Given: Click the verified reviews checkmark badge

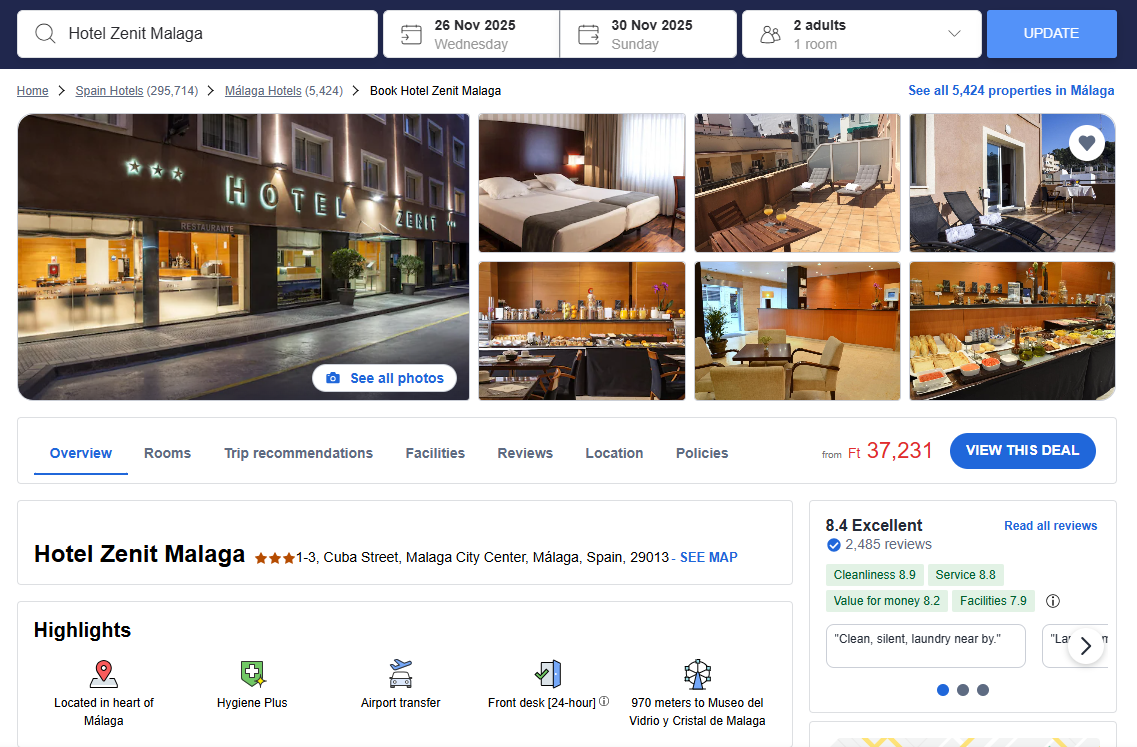Looking at the screenshot, I should pos(834,545).
